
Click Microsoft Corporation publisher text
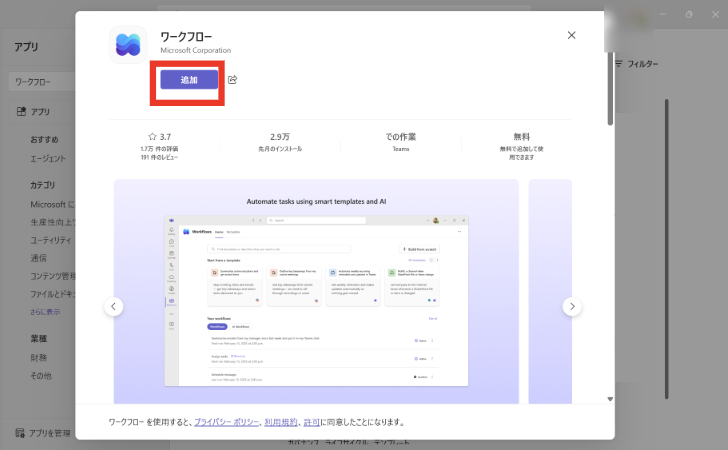pyautogui.click(x=195, y=50)
